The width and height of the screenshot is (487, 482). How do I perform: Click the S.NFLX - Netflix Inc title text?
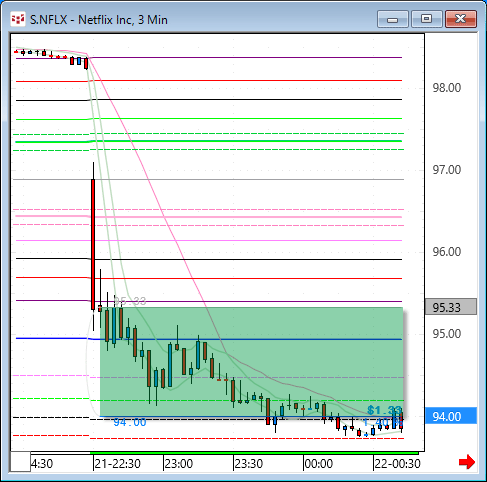99,20
